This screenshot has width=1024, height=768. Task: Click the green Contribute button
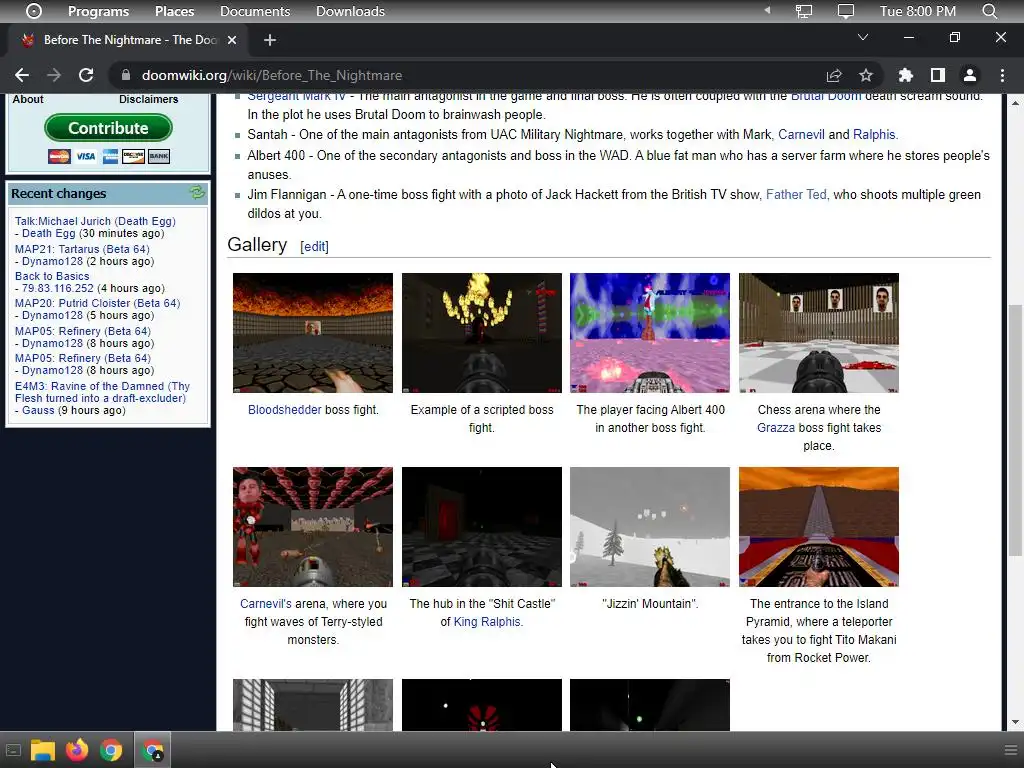tap(108, 128)
